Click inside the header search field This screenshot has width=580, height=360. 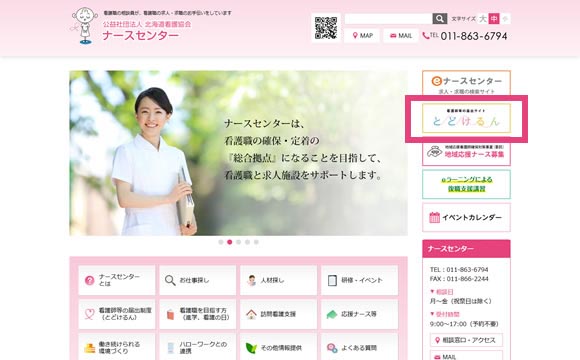pos(388,18)
